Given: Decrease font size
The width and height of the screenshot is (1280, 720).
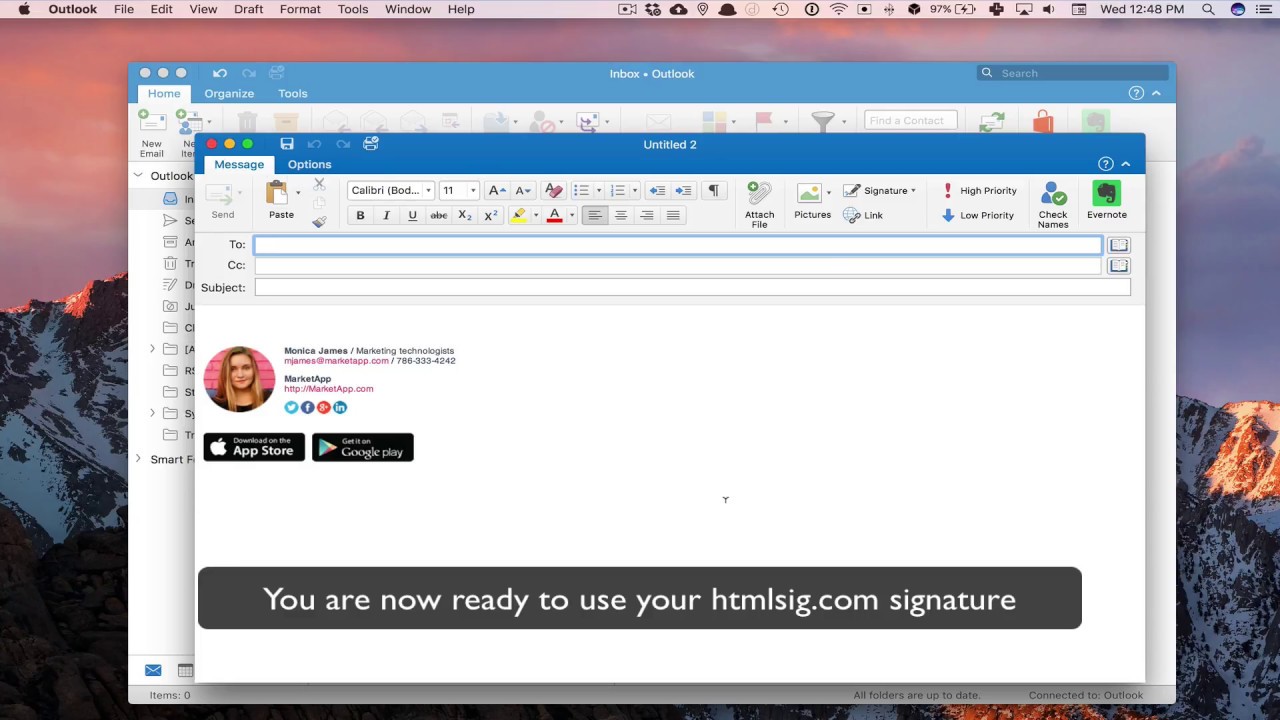Looking at the screenshot, I should pyautogui.click(x=523, y=190).
